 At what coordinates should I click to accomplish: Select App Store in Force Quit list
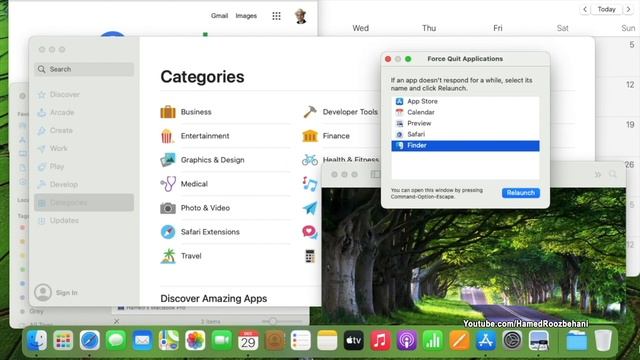465,101
